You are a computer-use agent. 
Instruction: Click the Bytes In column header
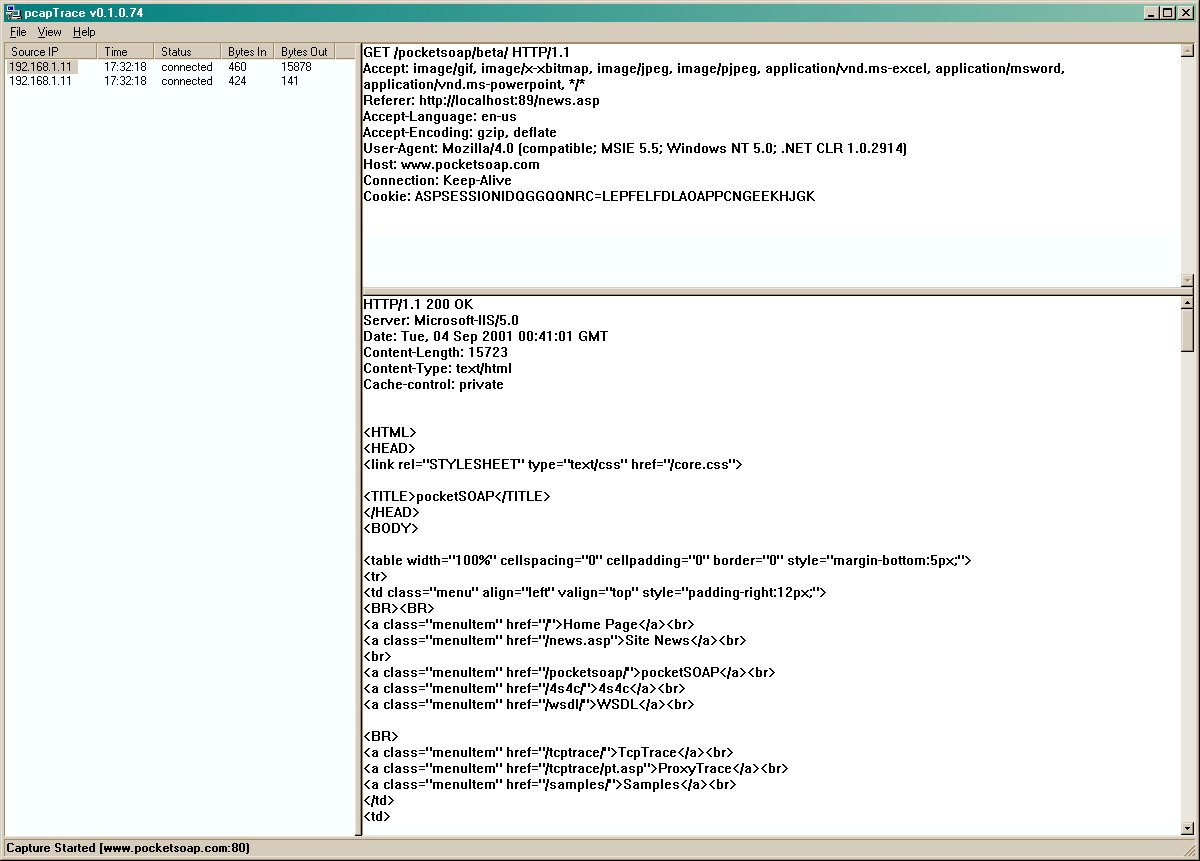247,51
